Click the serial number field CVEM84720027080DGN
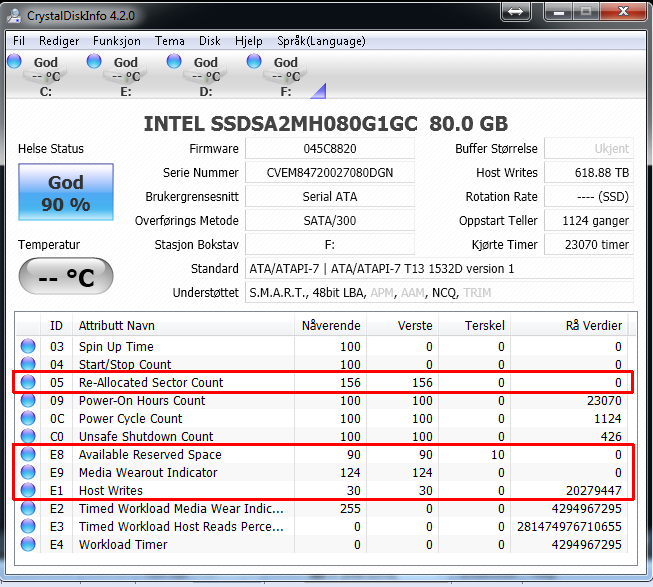The image size is (653, 587). (330, 172)
